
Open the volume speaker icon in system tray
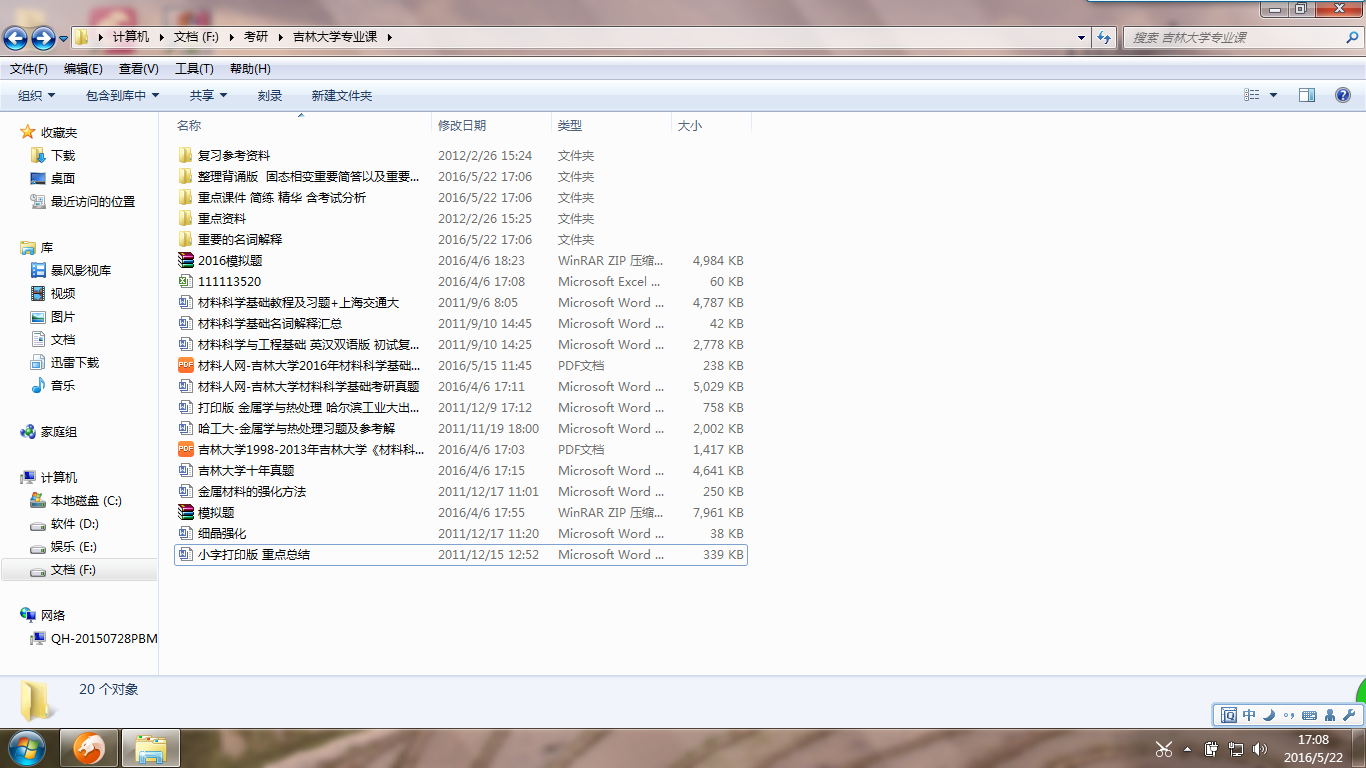[1259, 749]
